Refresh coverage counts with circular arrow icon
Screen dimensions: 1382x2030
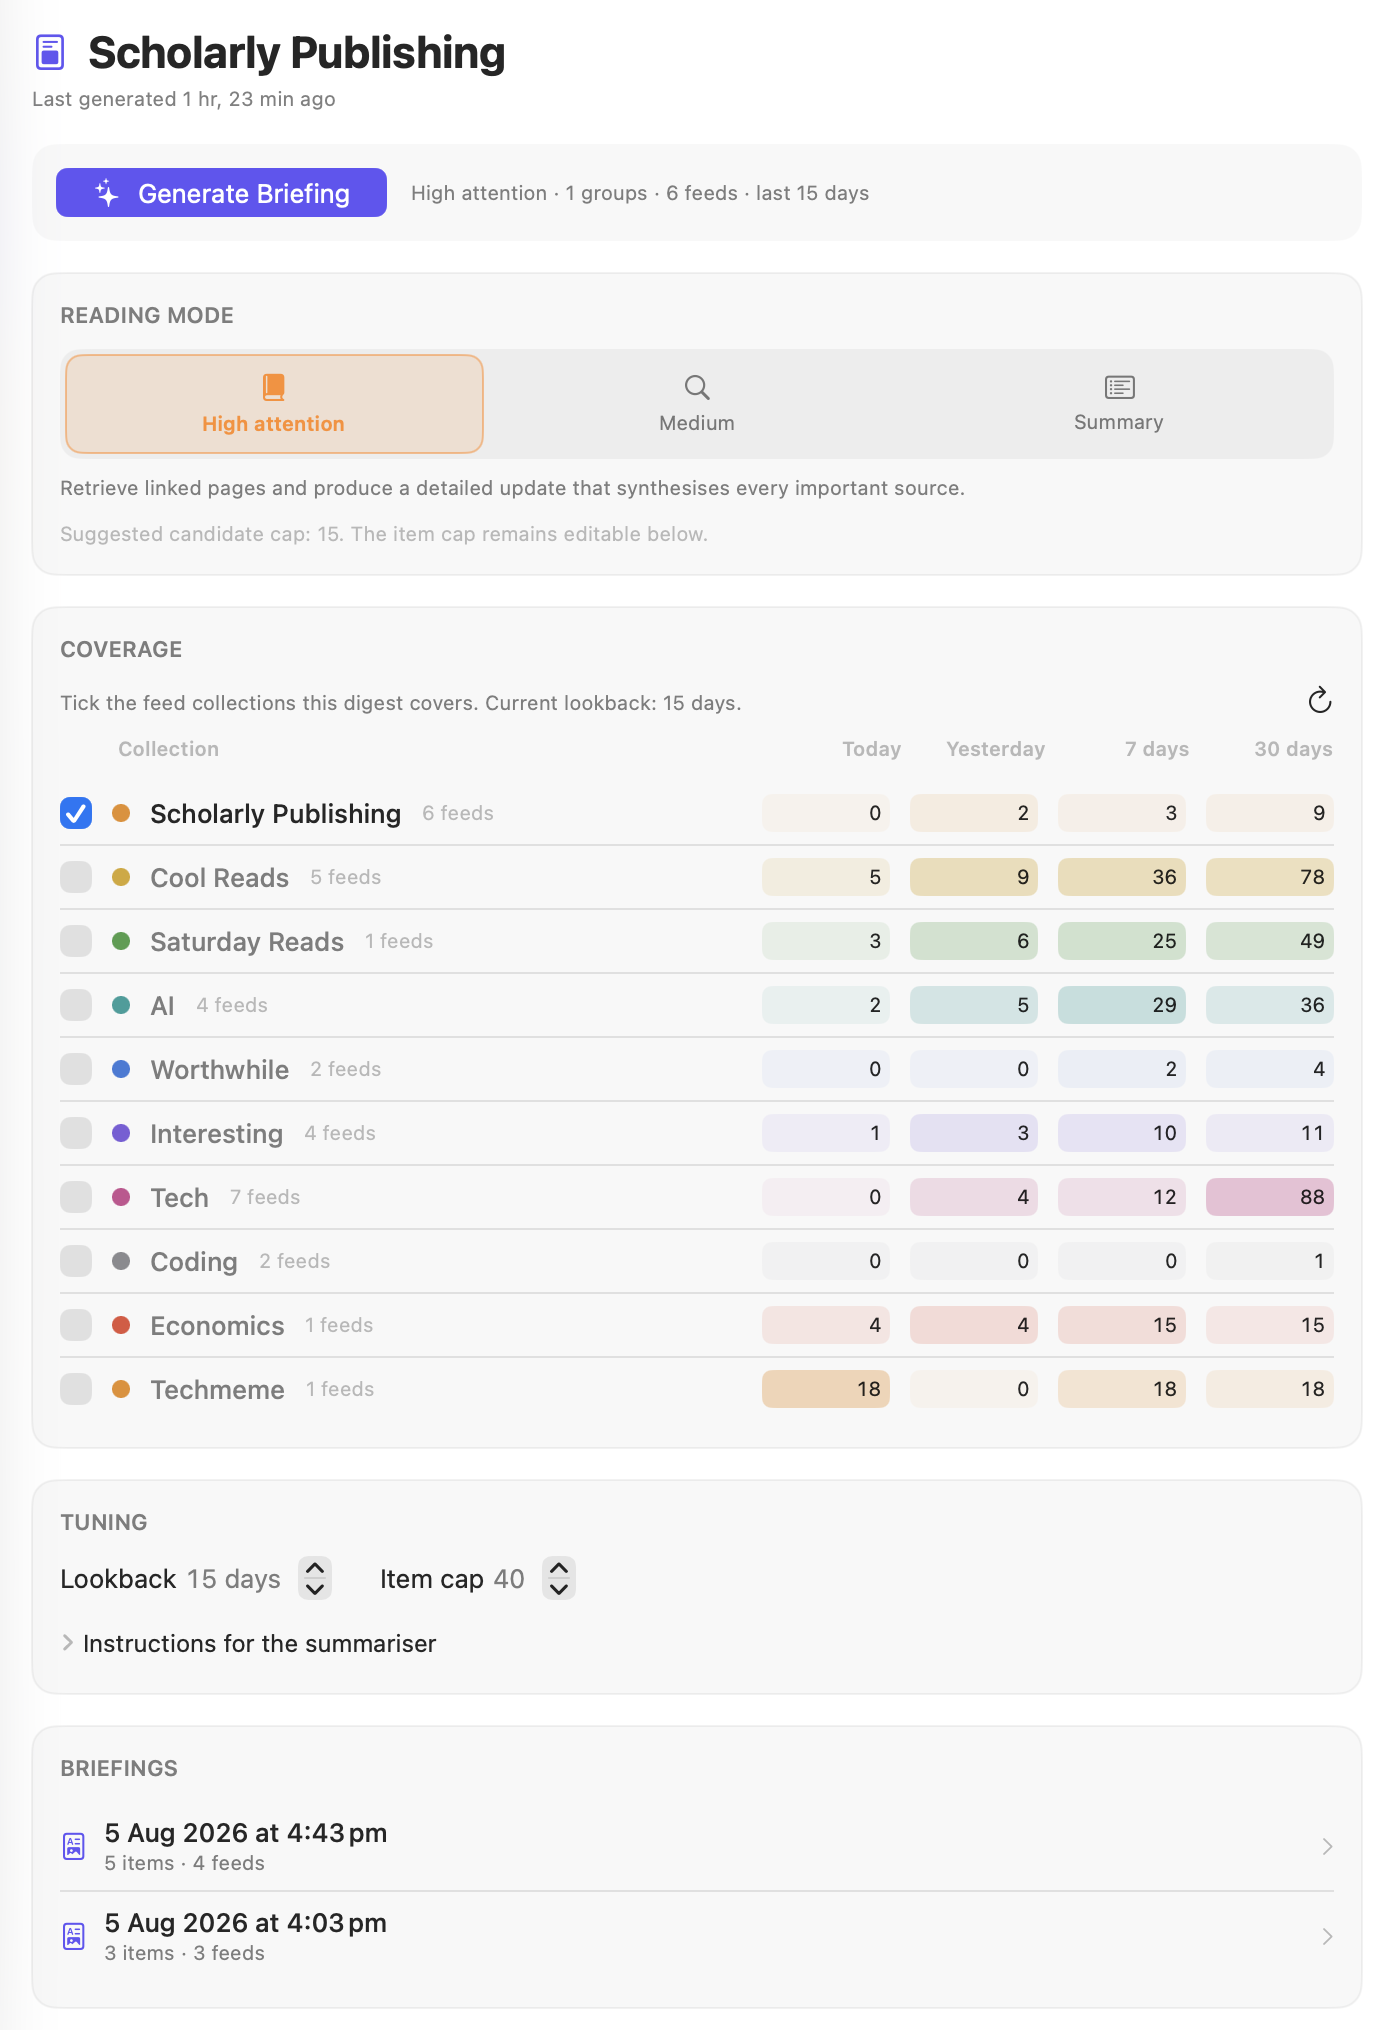(1320, 700)
